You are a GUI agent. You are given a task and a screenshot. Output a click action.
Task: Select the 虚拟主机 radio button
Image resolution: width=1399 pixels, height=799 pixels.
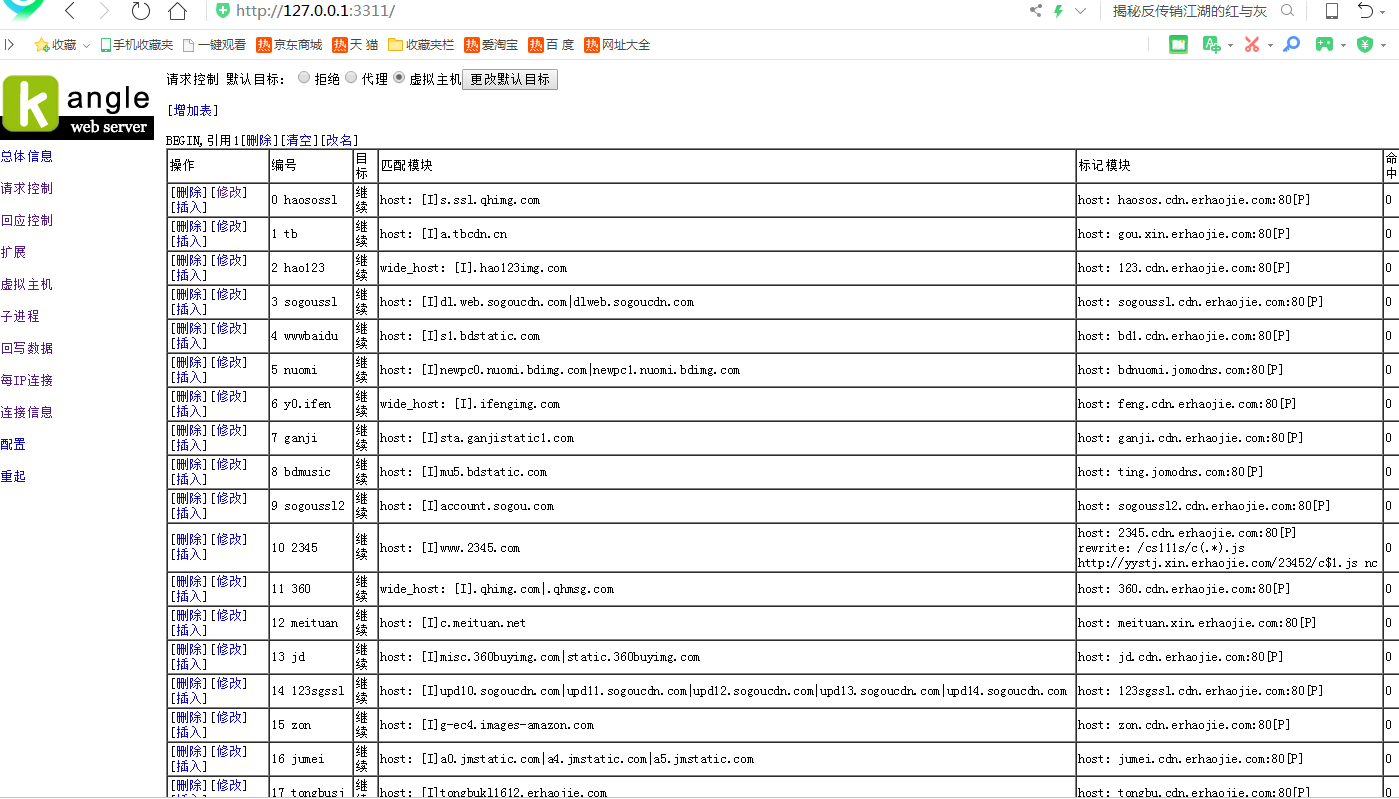coord(399,78)
